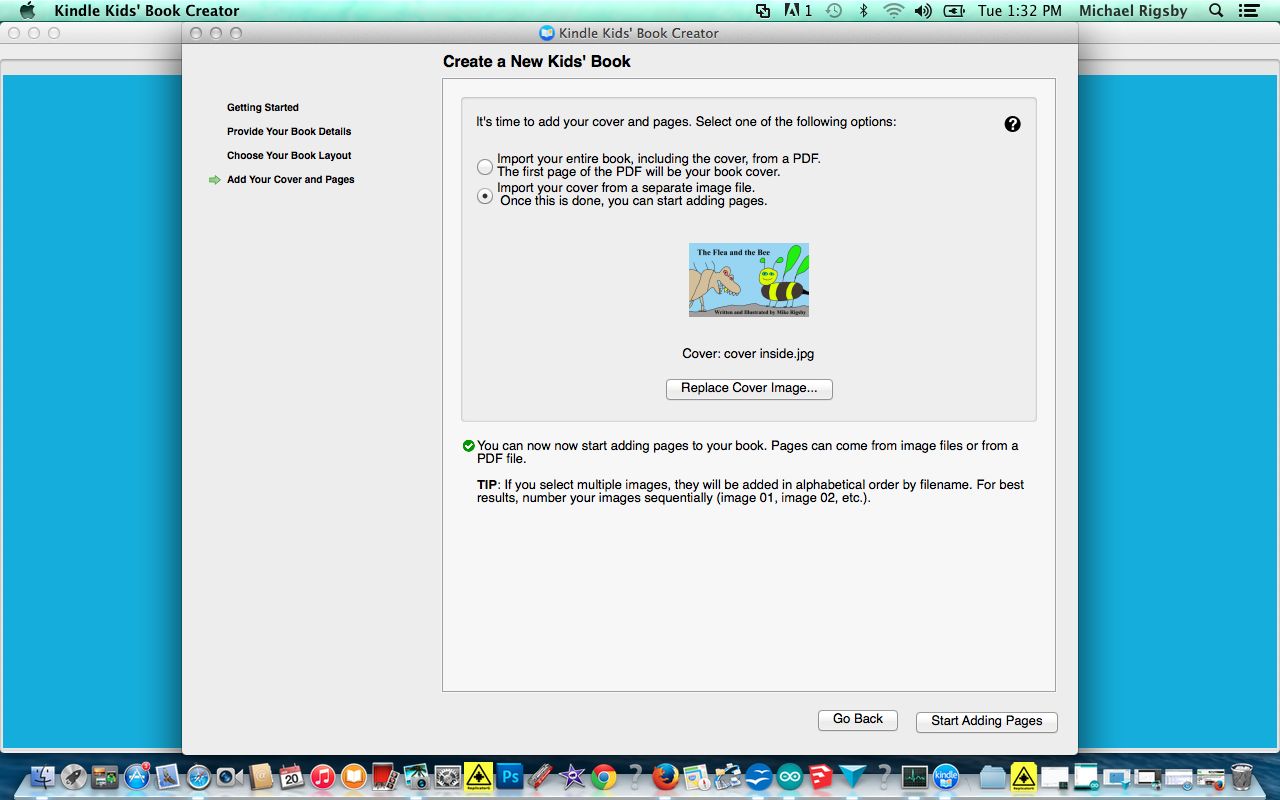
Task: Open Activity Monitor in the dock
Action: pos(914,776)
